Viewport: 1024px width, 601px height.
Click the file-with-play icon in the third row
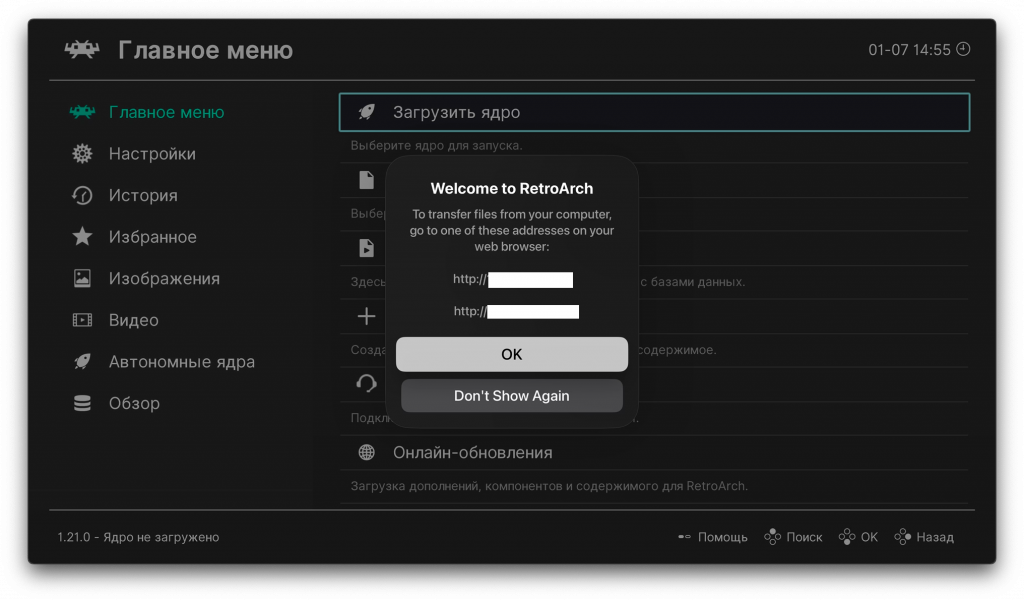pos(366,248)
